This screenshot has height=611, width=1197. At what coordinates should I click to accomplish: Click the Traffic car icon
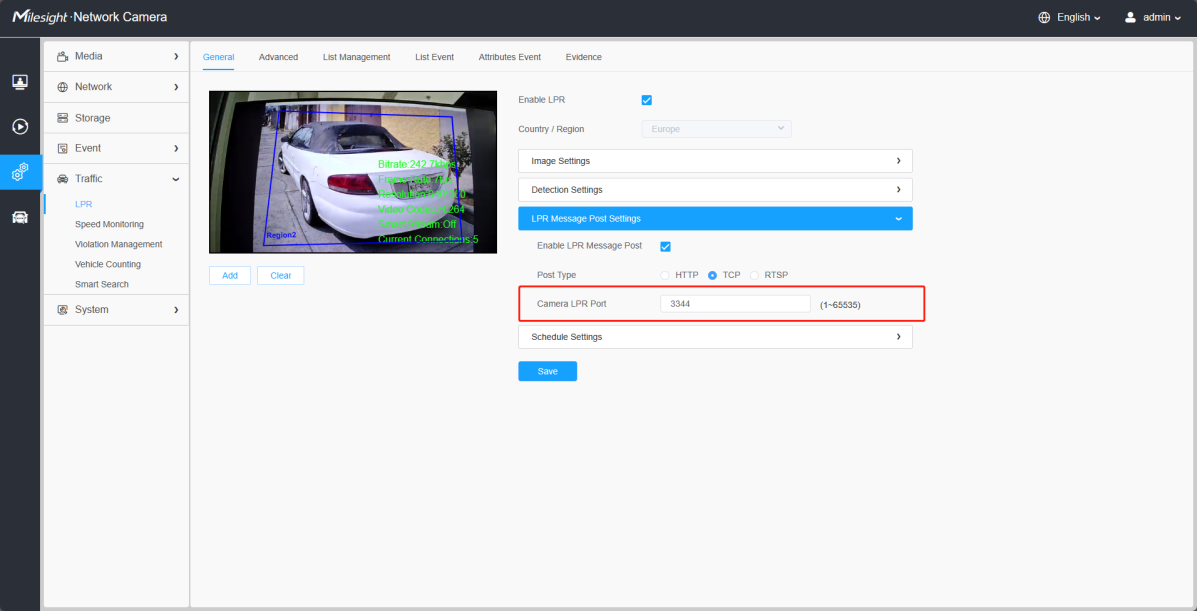pos(63,179)
